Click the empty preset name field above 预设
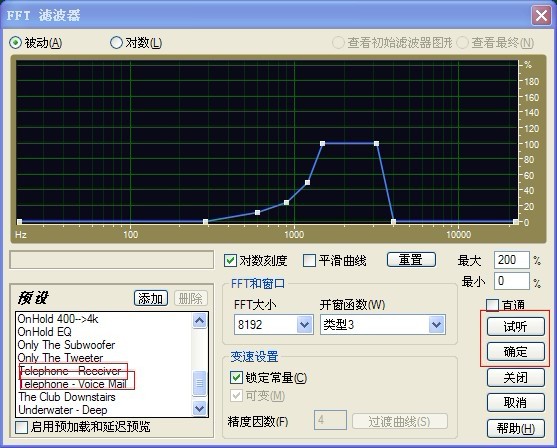Viewport: 557px width, 448px height. (112, 260)
